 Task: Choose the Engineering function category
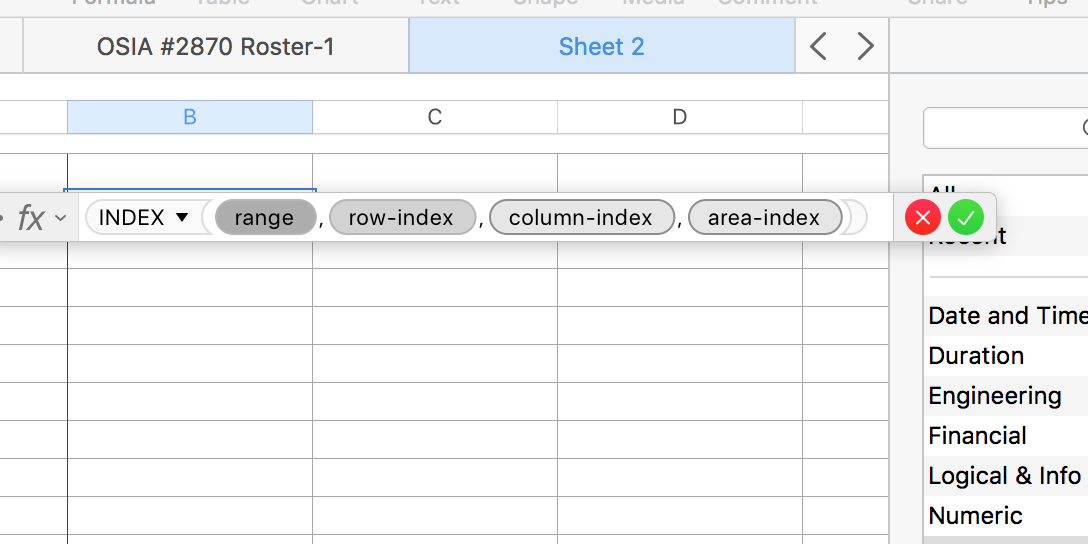(995, 396)
